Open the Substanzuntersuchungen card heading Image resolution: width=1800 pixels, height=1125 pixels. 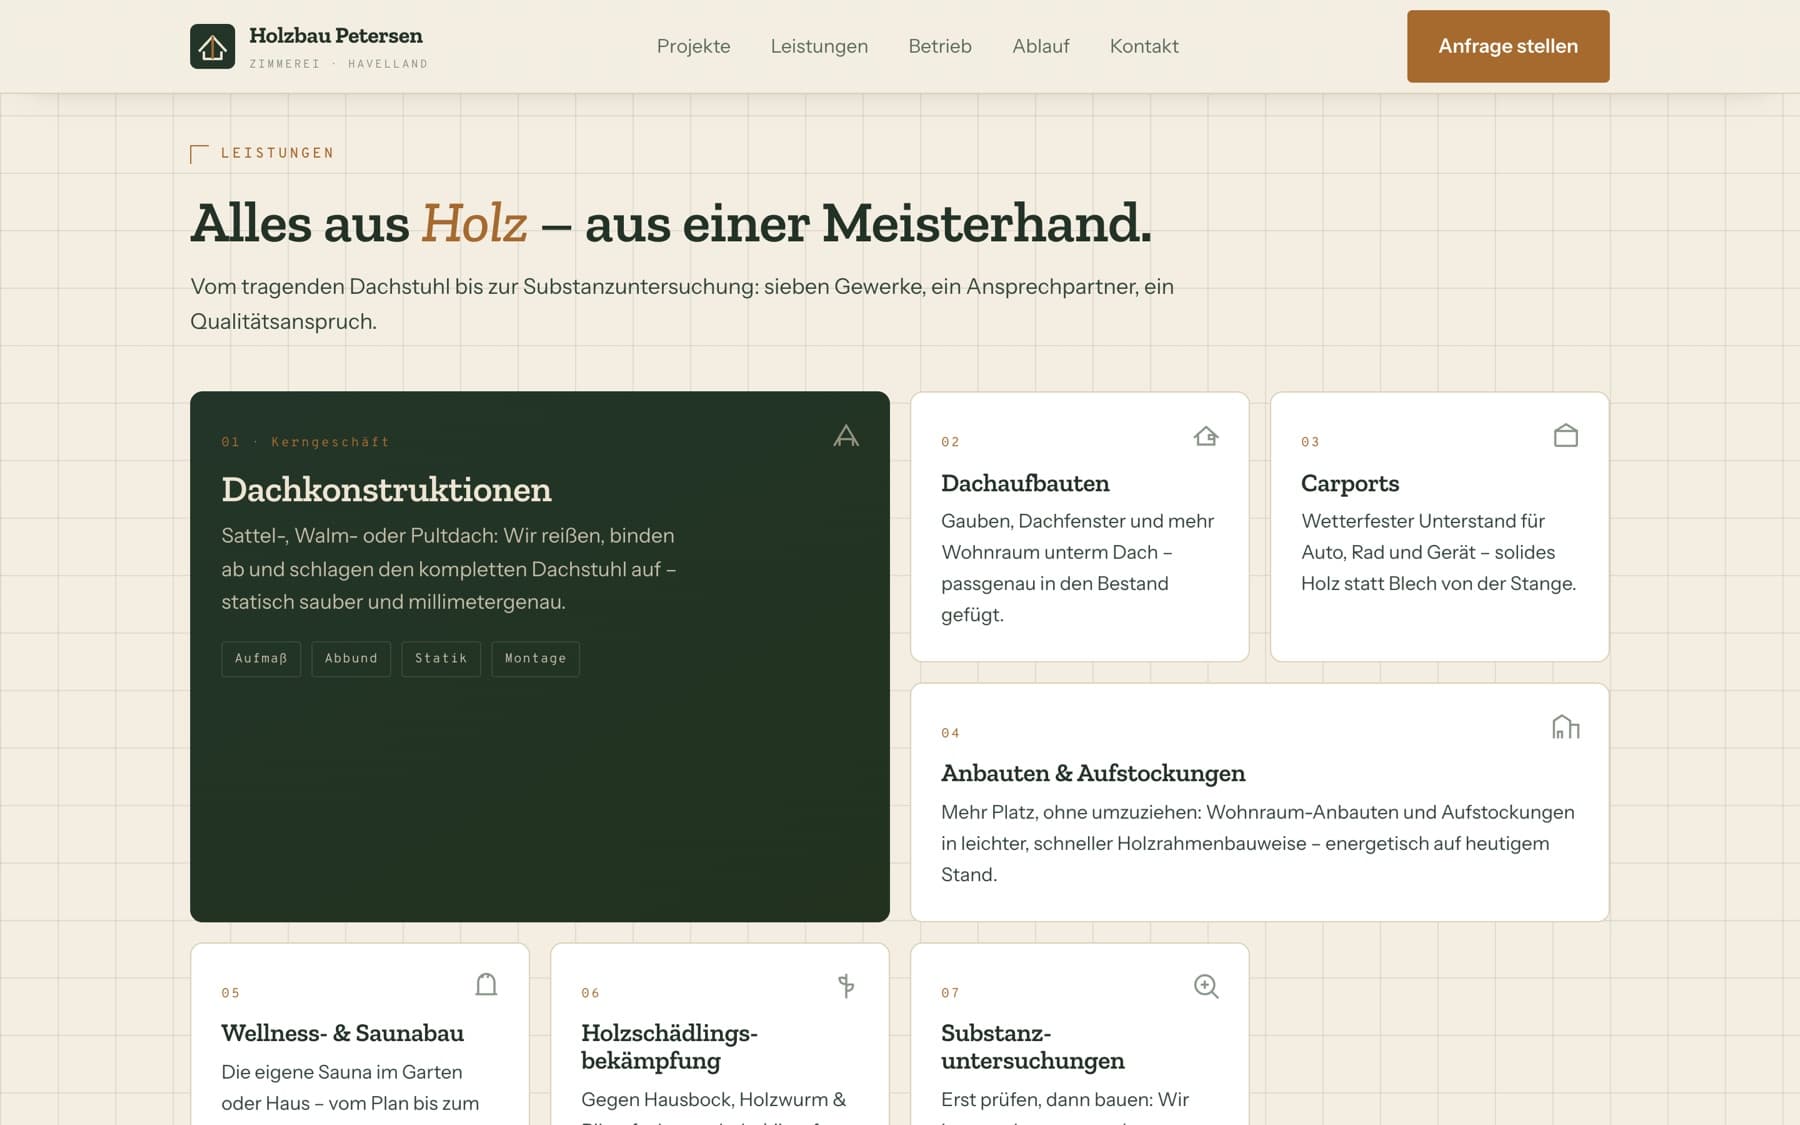pyautogui.click(x=1033, y=1047)
